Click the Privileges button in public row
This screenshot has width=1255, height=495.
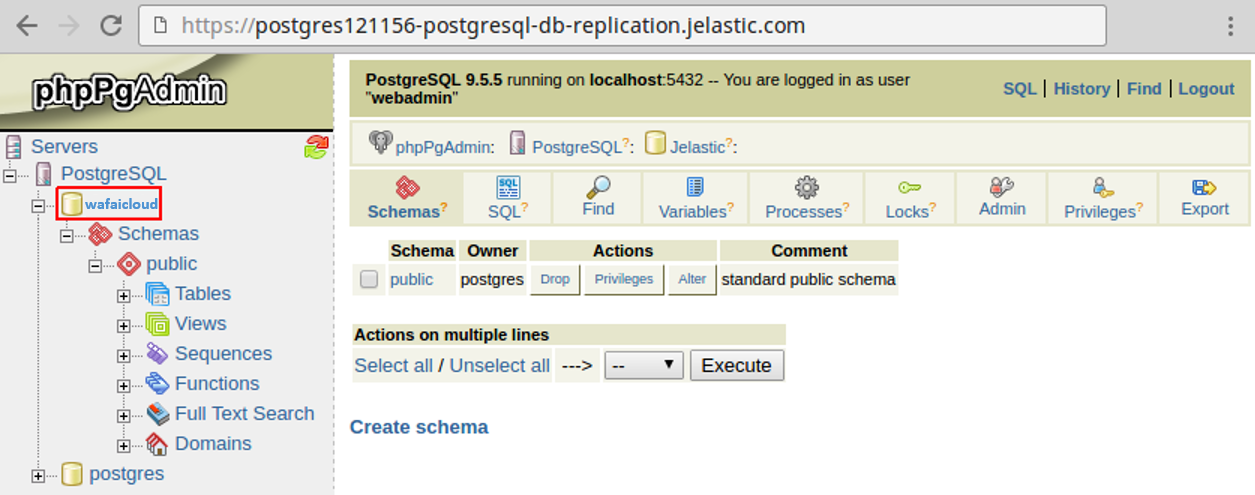(624, 280)
